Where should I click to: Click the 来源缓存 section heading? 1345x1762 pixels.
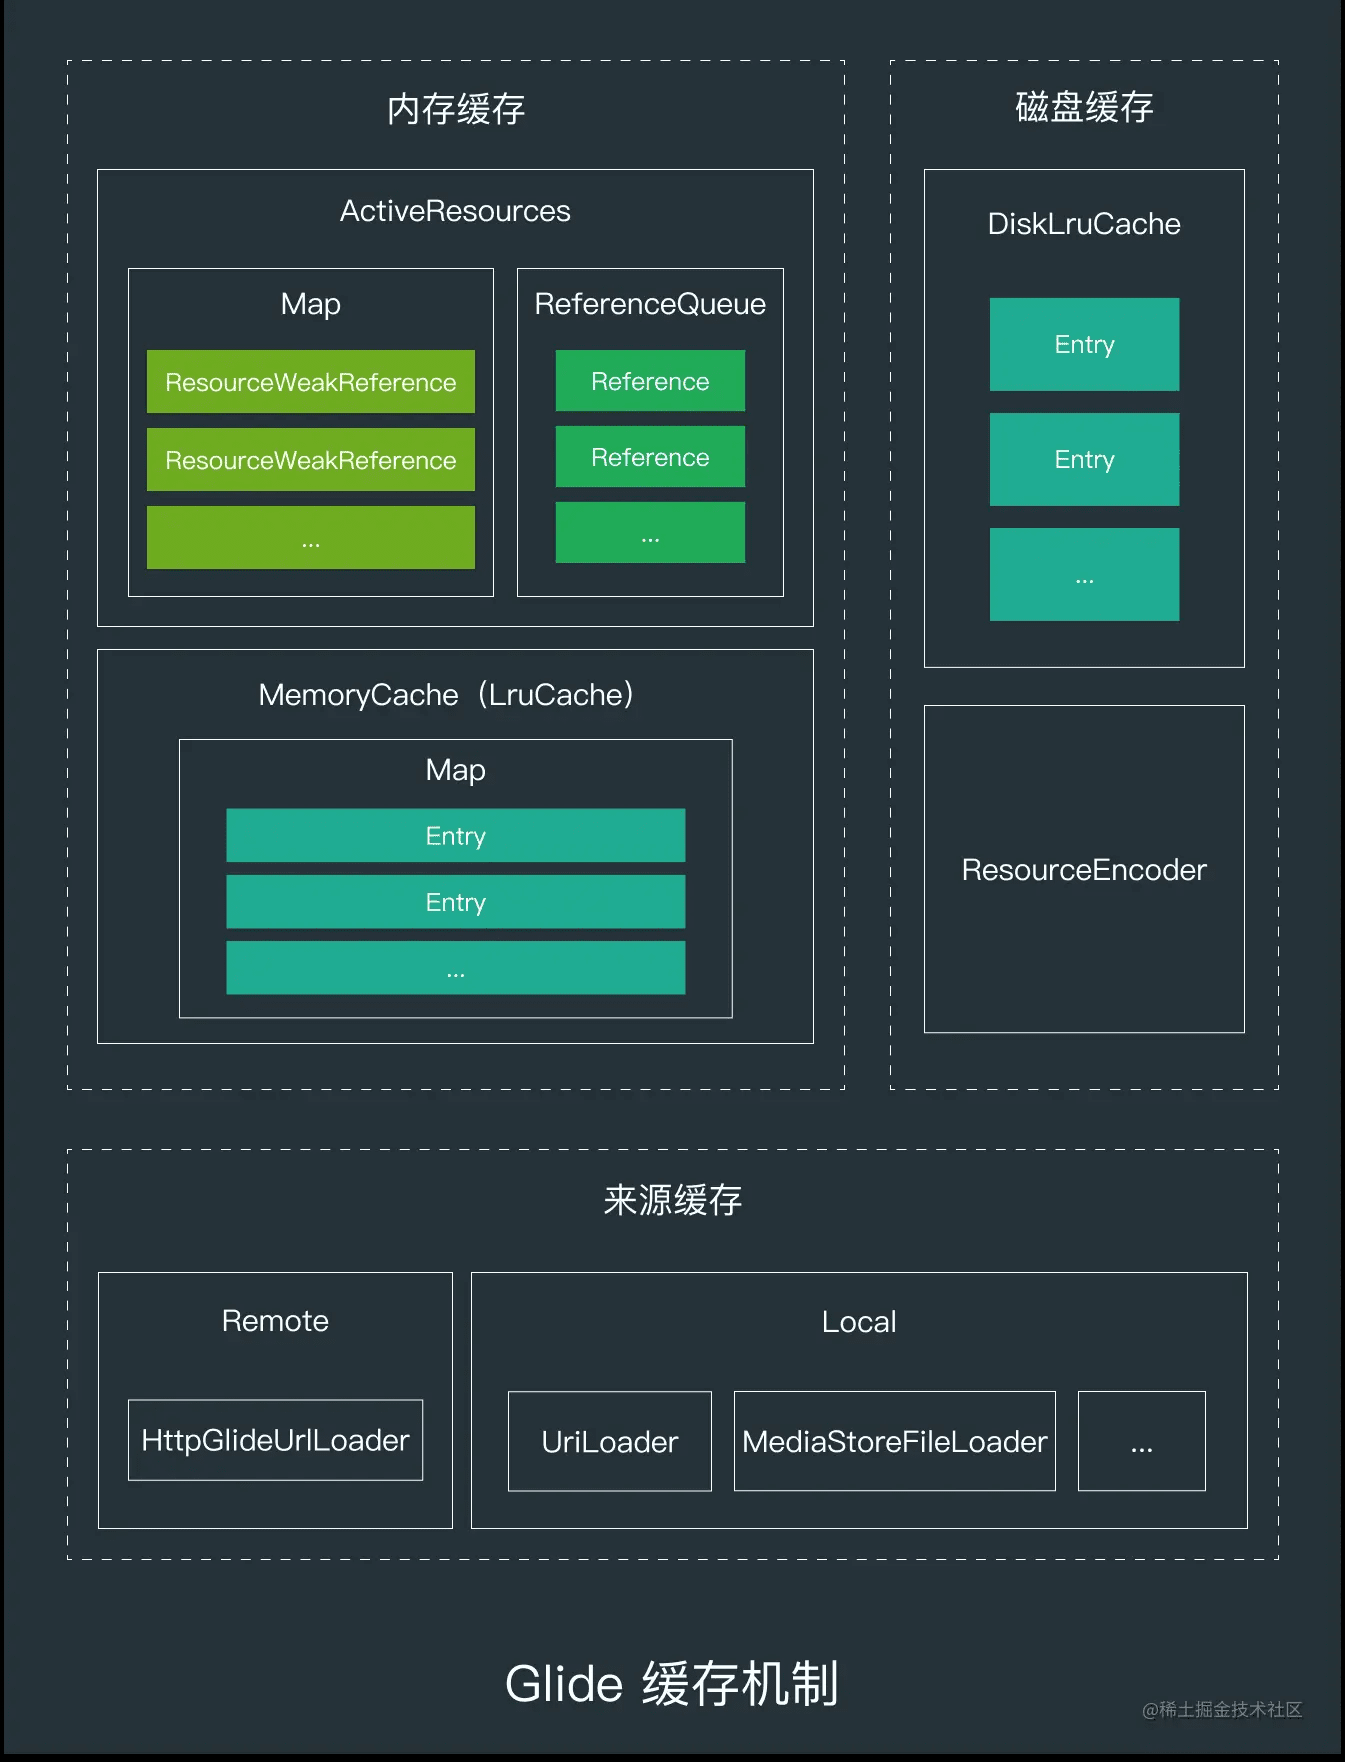tap(673, 1200)
